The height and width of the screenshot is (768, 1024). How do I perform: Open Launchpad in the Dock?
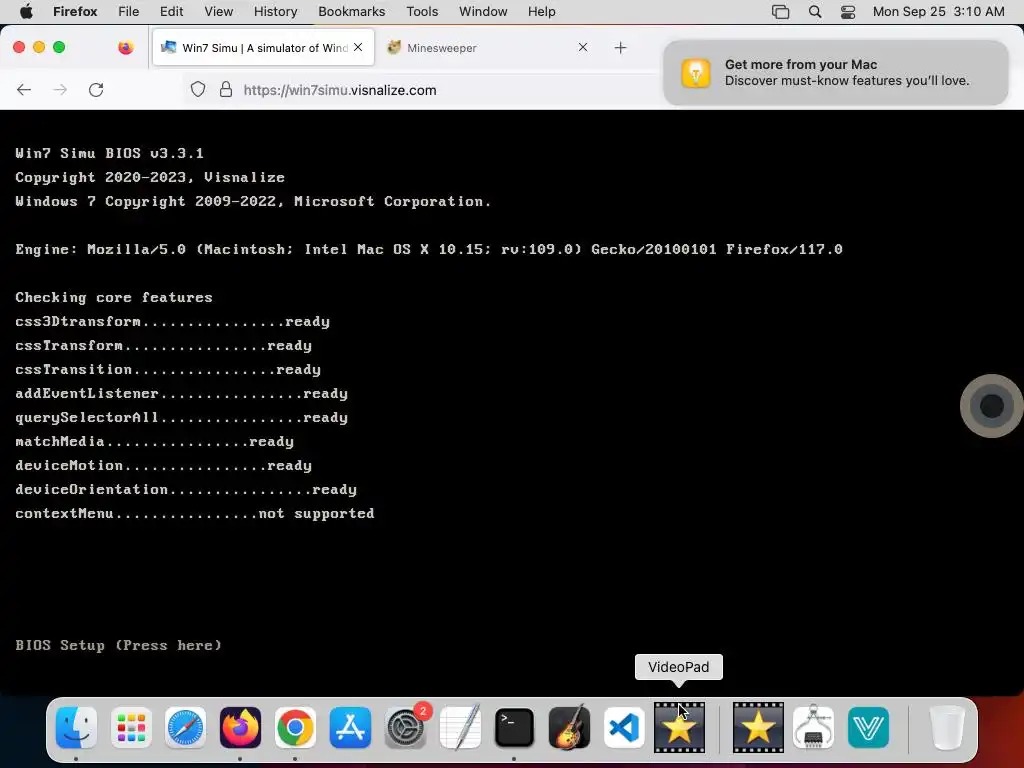(x=131, y=727)
